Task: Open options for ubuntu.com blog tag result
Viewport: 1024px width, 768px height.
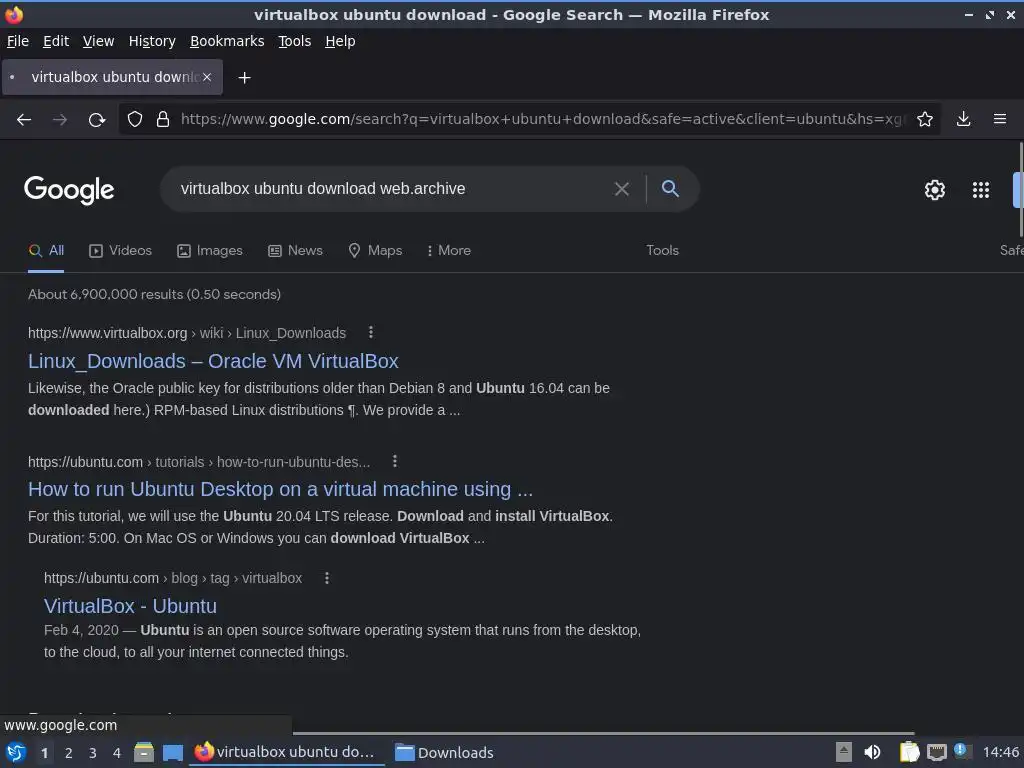Action: 327,578
